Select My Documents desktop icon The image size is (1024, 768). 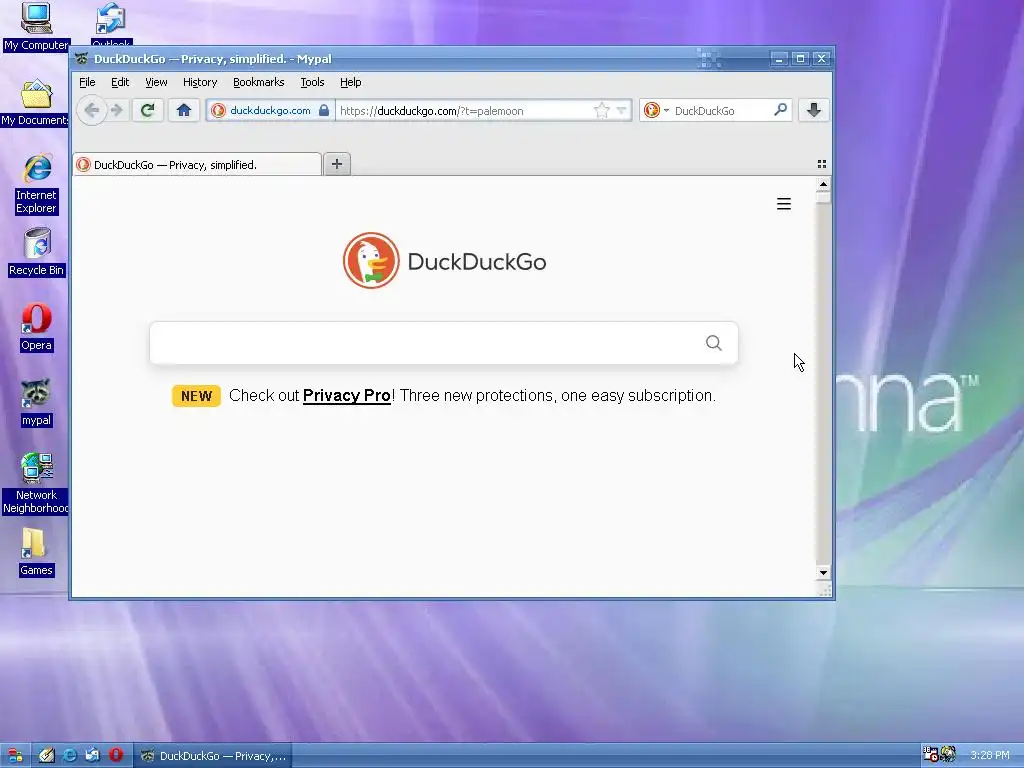click(x=35, y=103)
